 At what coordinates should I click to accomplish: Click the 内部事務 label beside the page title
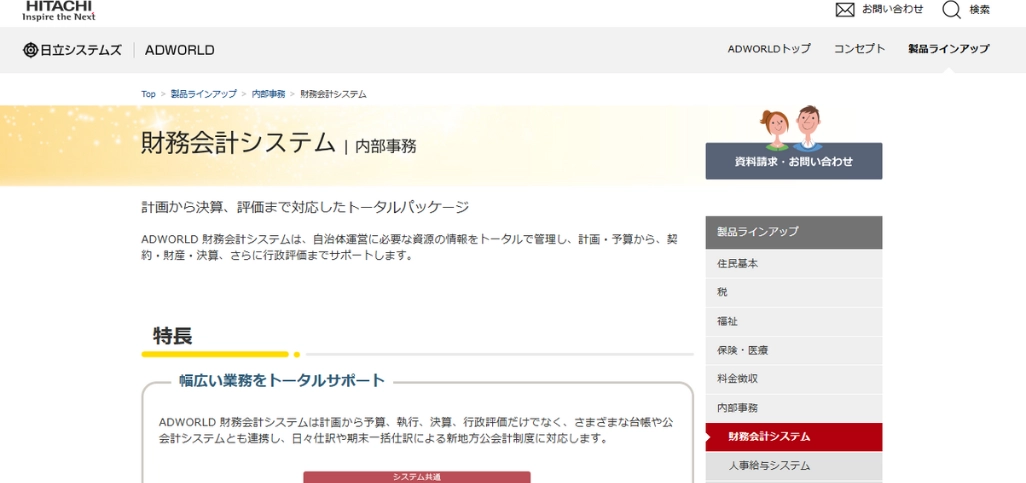pyautogui.click(x=385, y=147)
